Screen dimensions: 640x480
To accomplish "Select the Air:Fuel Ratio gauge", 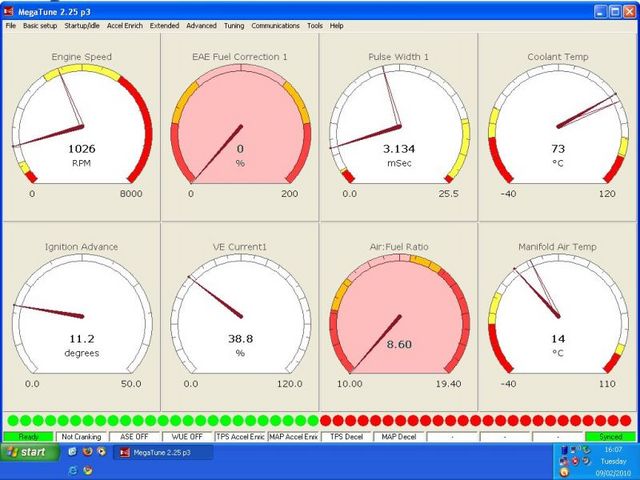I will [399, 320].
